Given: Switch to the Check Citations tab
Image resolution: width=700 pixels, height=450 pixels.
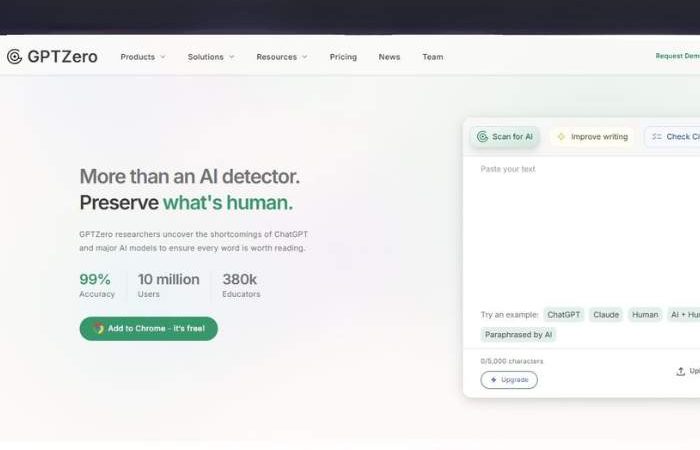Looking at the screenshot, I should [672, 137].
